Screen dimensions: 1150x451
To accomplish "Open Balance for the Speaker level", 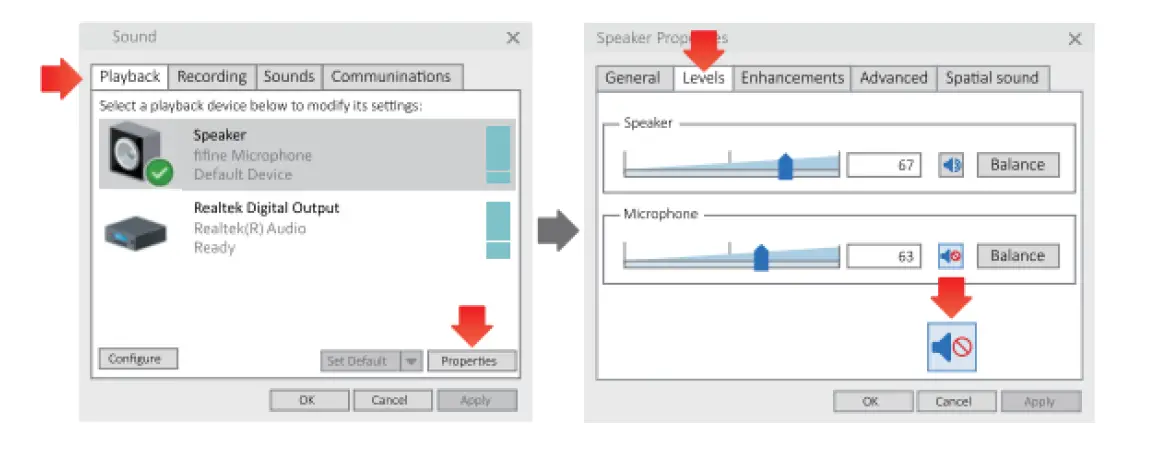I will click(1017, 165).
